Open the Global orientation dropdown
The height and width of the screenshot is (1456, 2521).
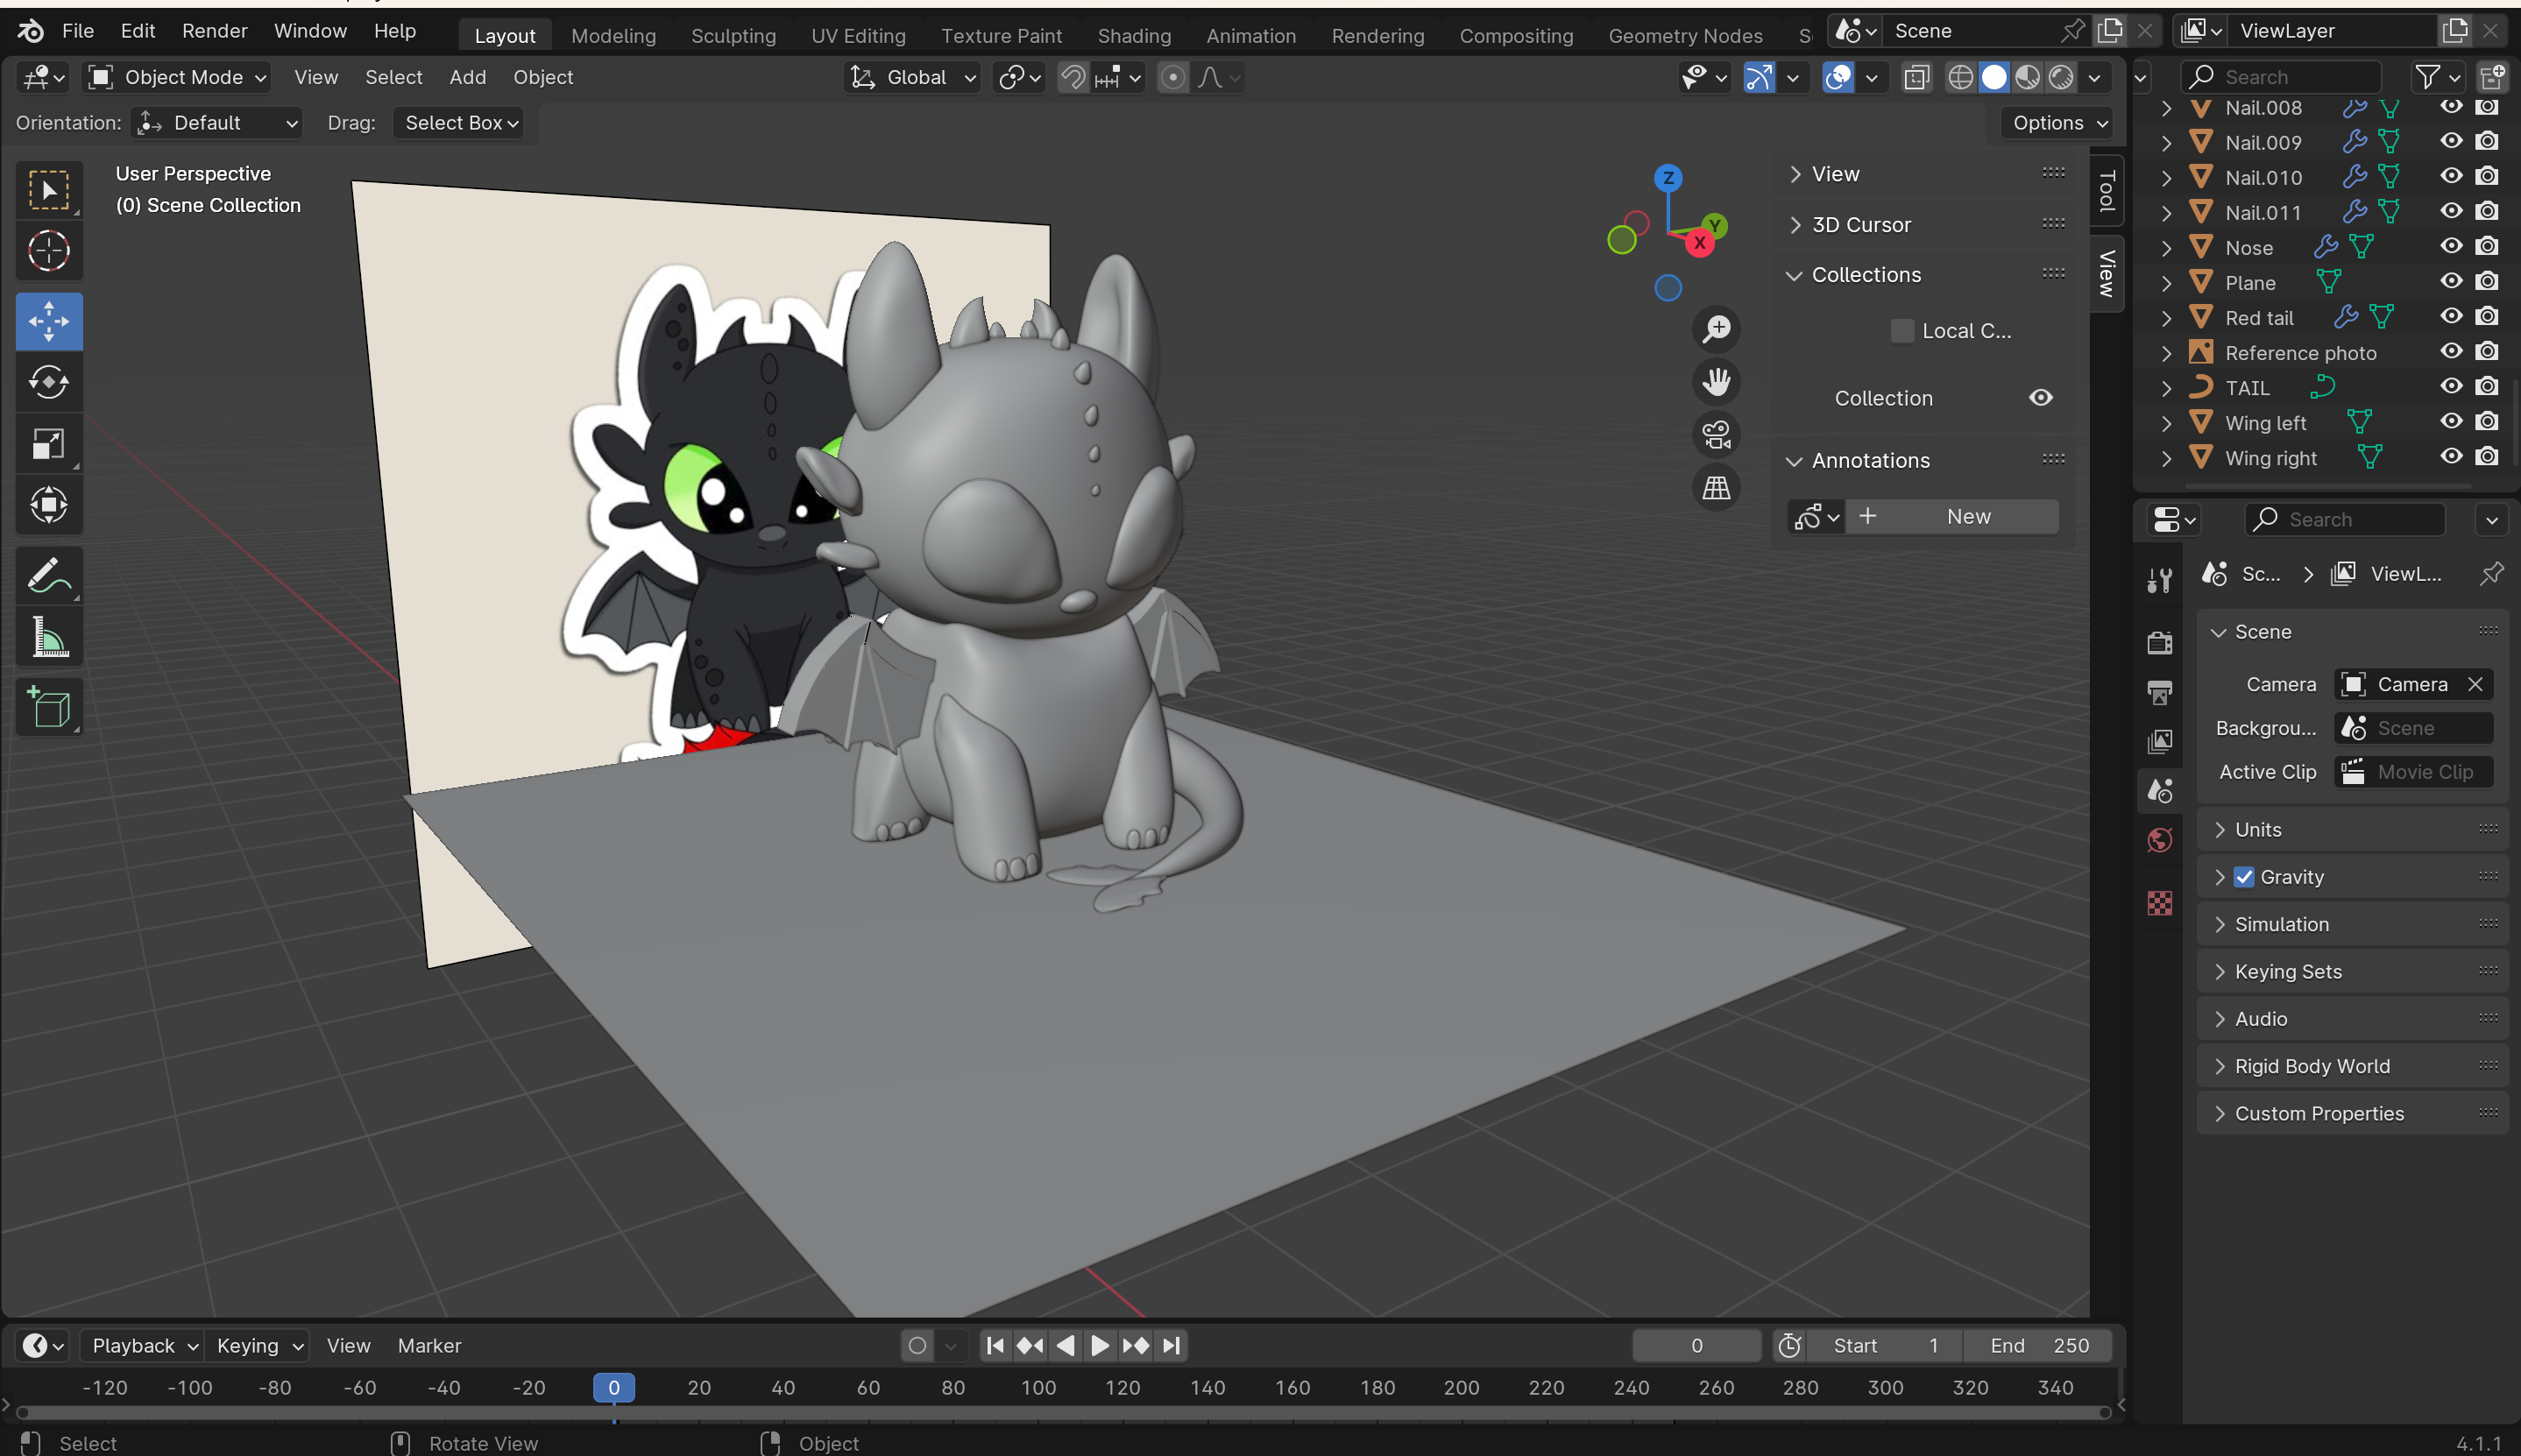(x=912, y=77)
